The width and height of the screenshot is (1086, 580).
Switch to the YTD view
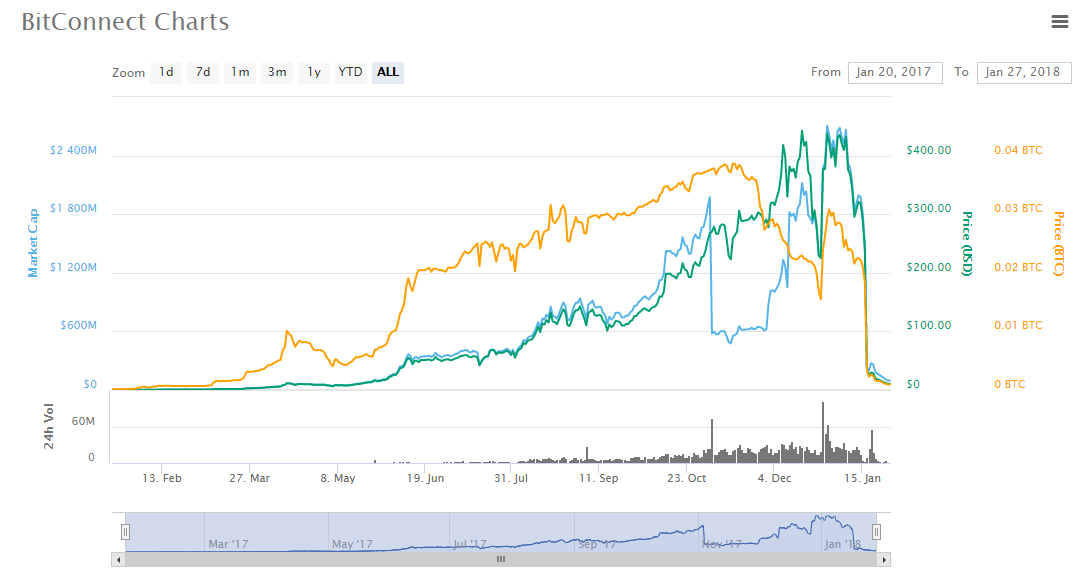(350, 71)
